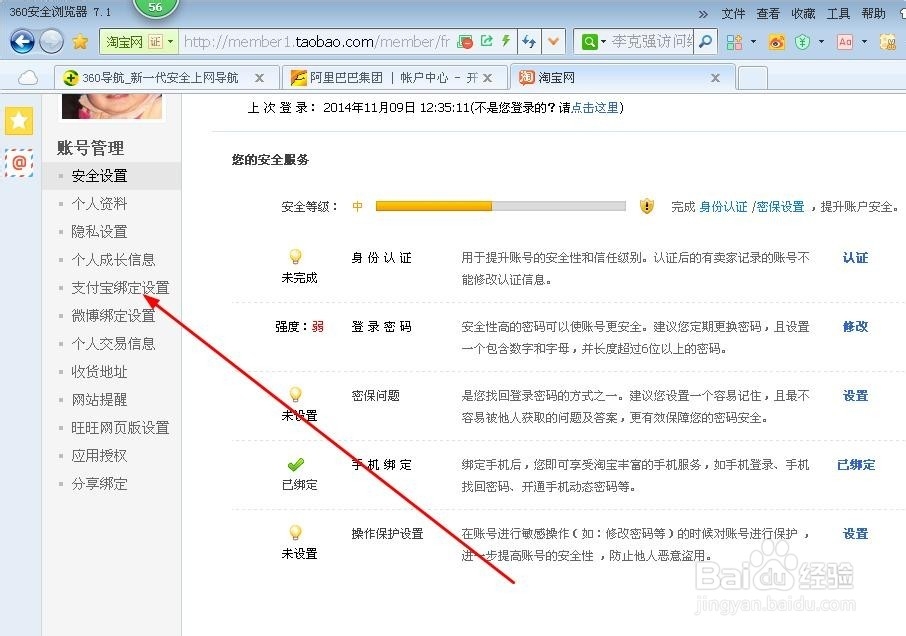This screenshot has width=906, height=636.
Task: Click the cloud icon left of tabs
Action: click(x=27, y=77)
